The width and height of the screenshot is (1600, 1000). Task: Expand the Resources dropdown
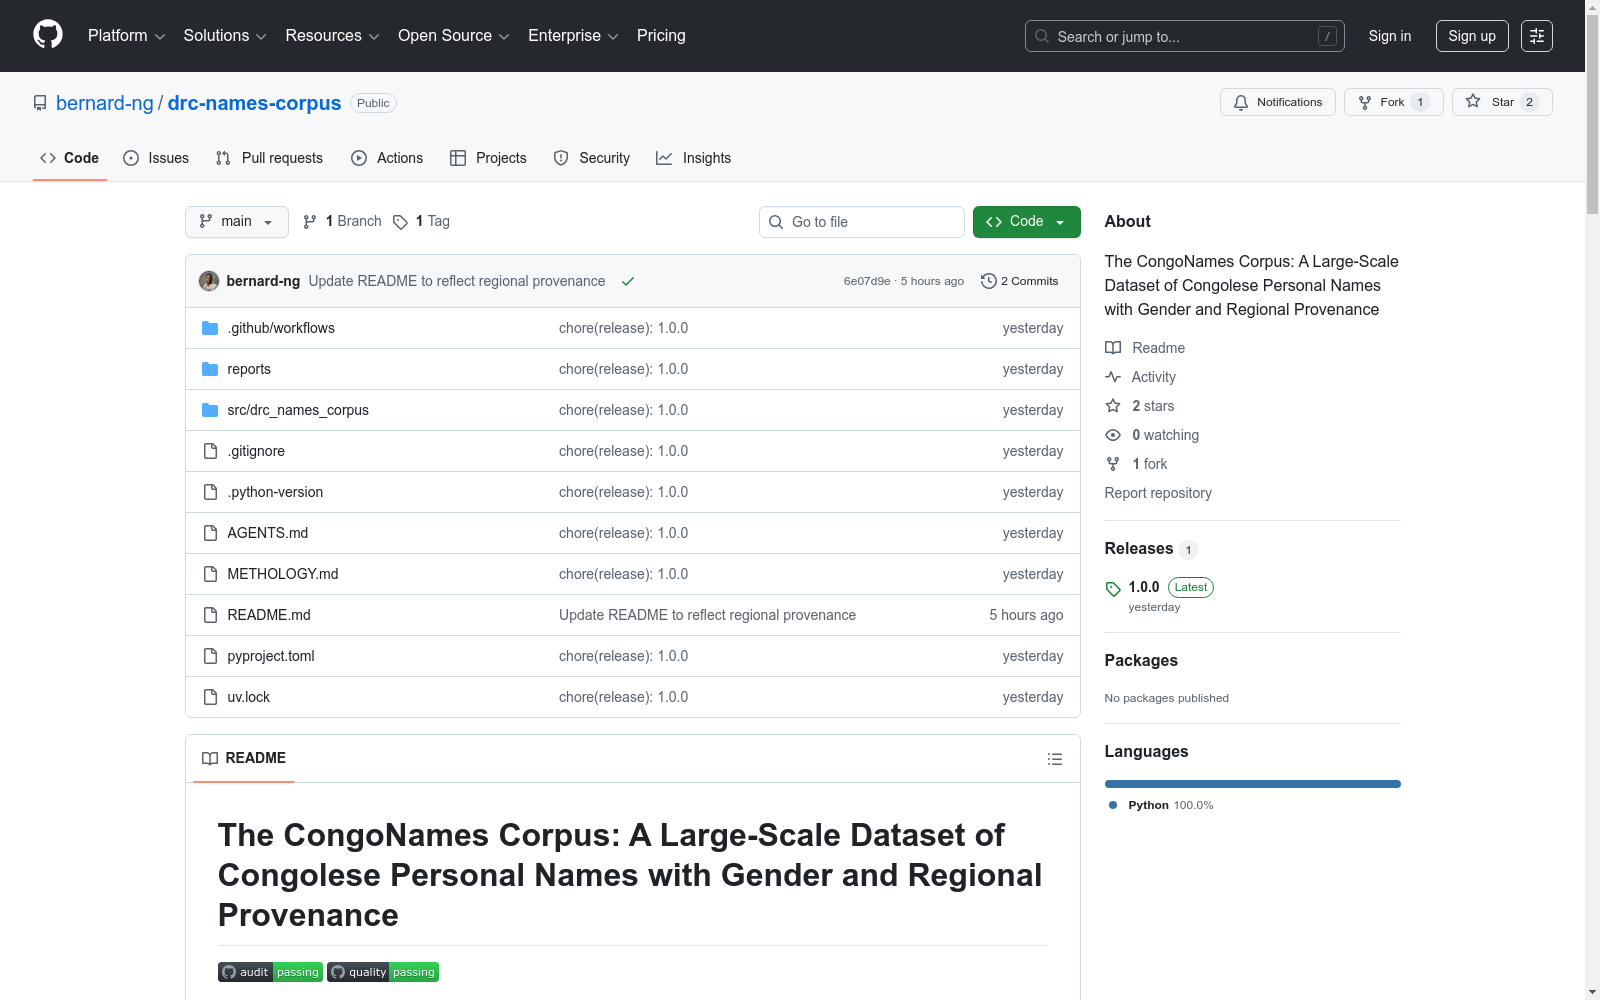(332, 36)
